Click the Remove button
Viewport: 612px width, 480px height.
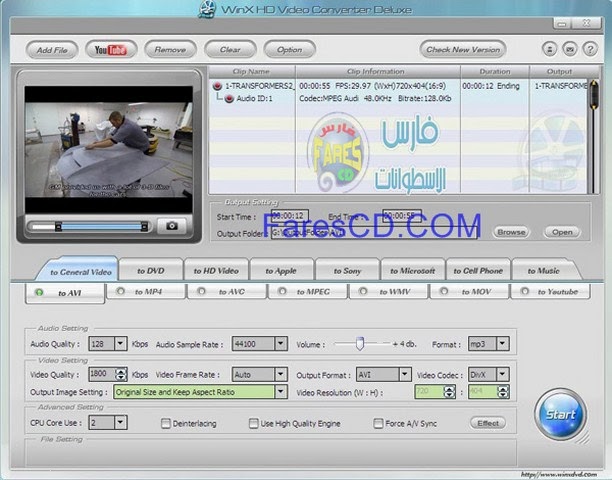click(170, 50)
